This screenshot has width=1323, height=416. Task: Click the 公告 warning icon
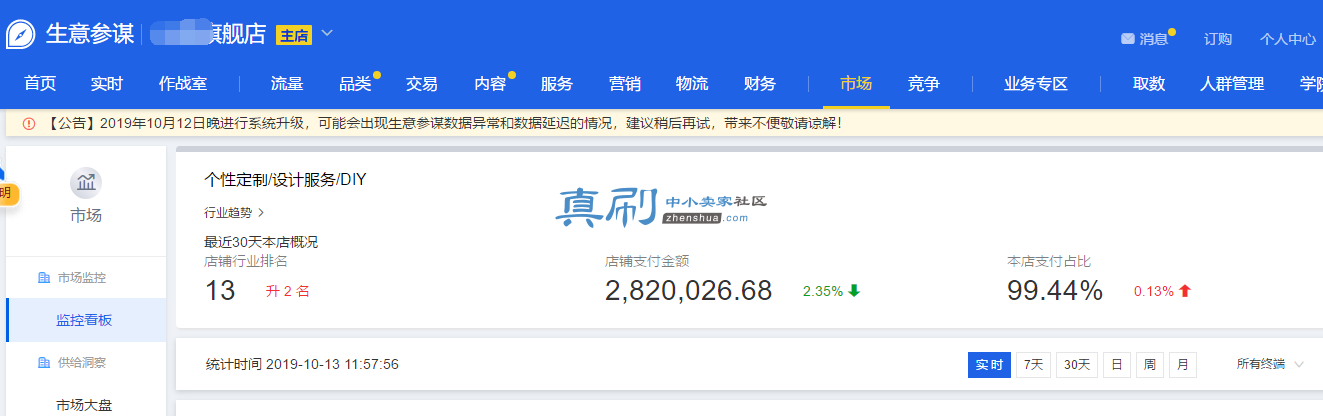click(x=28, y=124)
